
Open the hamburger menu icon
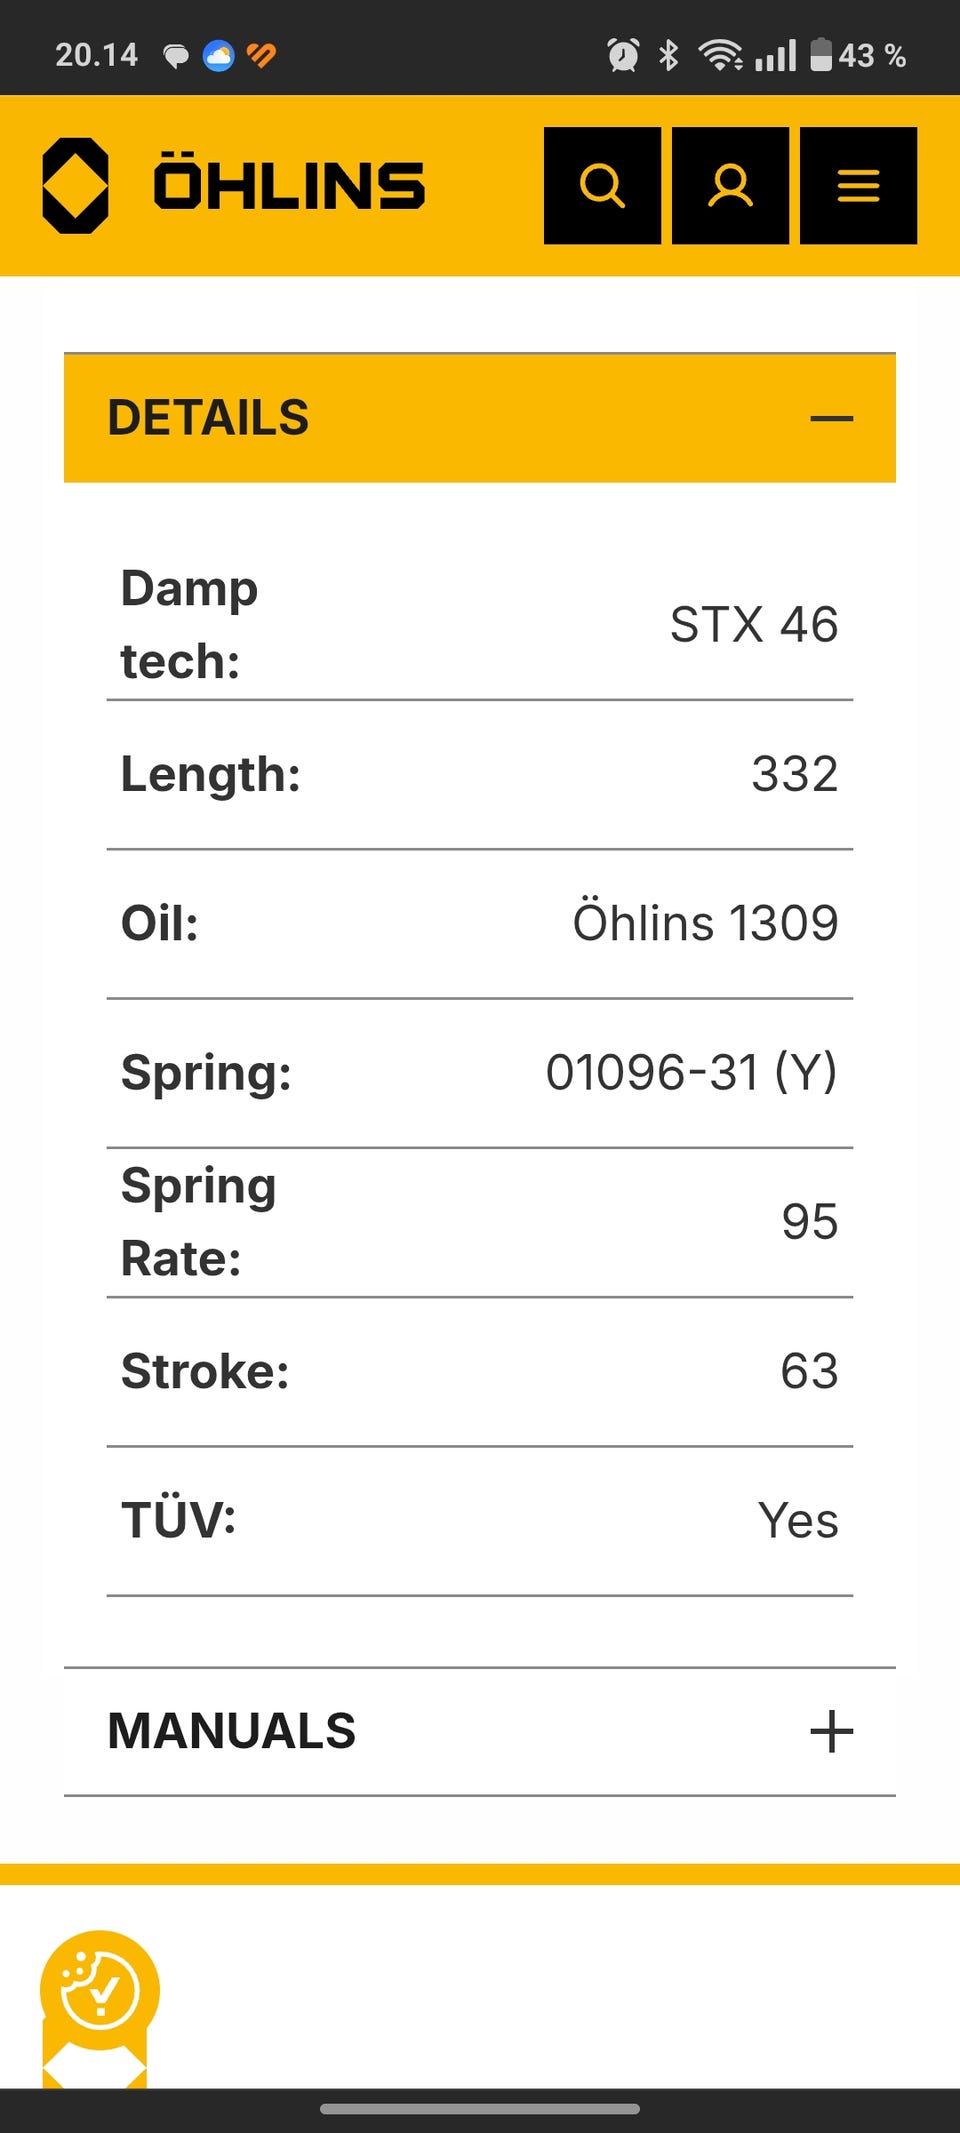858,185
